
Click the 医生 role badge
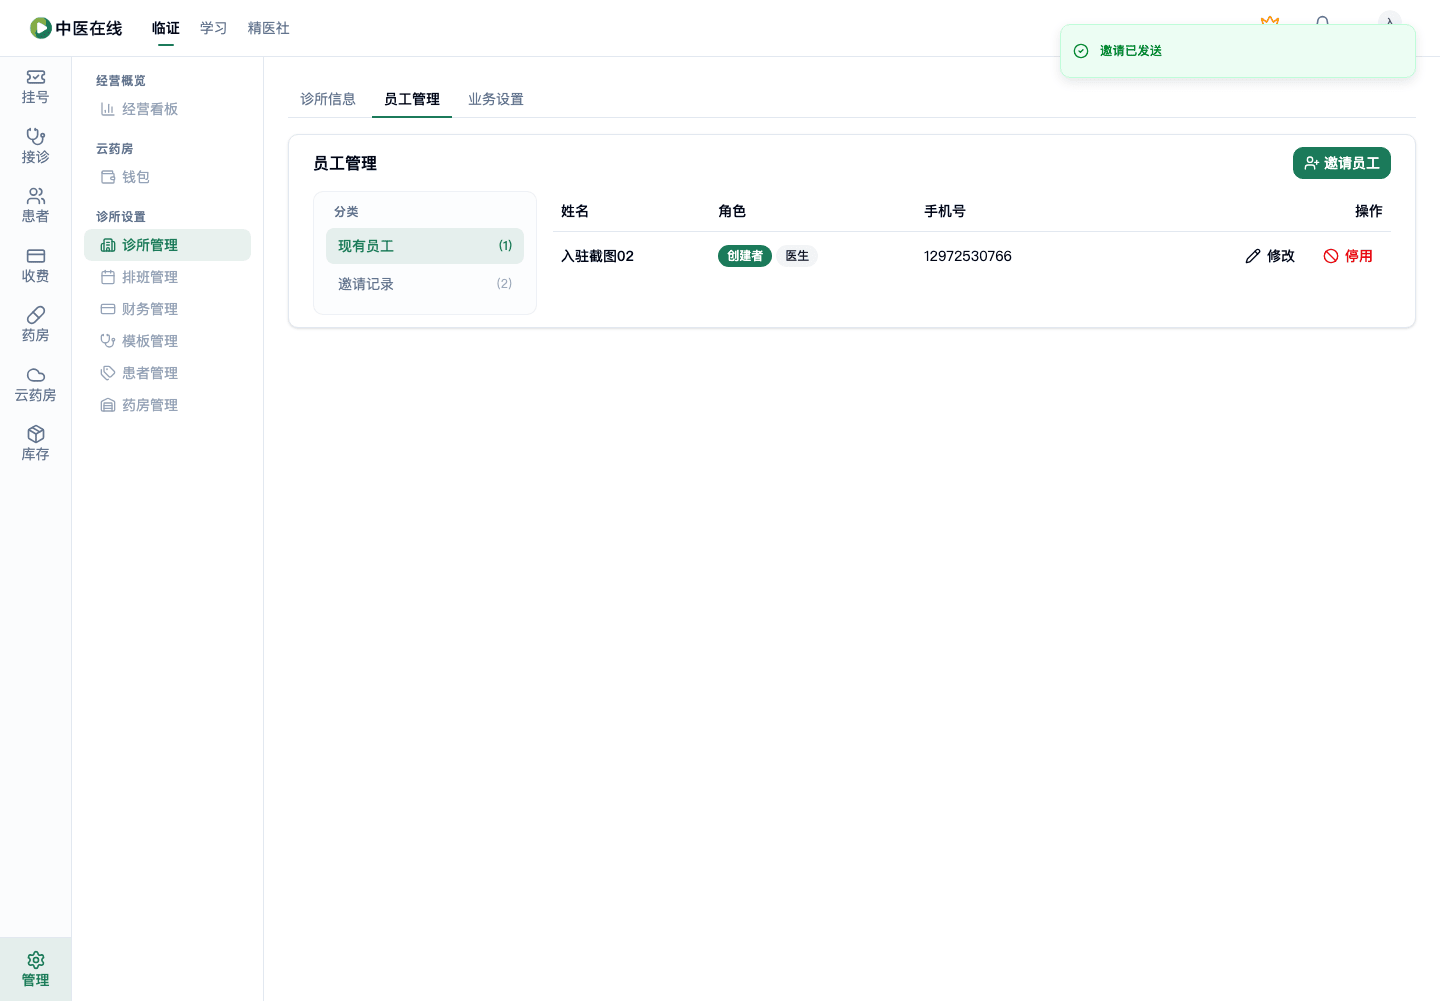pyautogui.click(x=797, y=256)
